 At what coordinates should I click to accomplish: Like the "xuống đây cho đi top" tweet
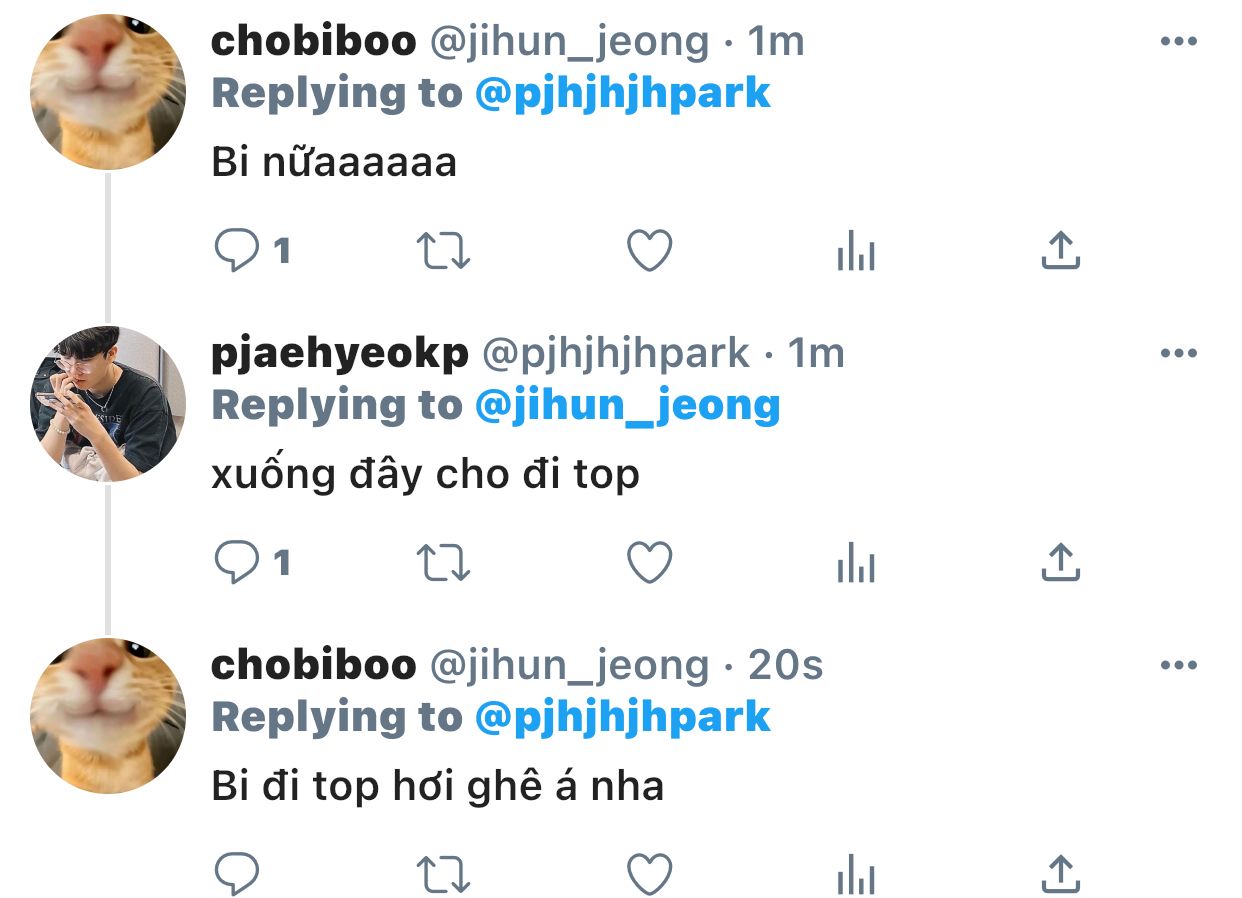tap(649, 563)
